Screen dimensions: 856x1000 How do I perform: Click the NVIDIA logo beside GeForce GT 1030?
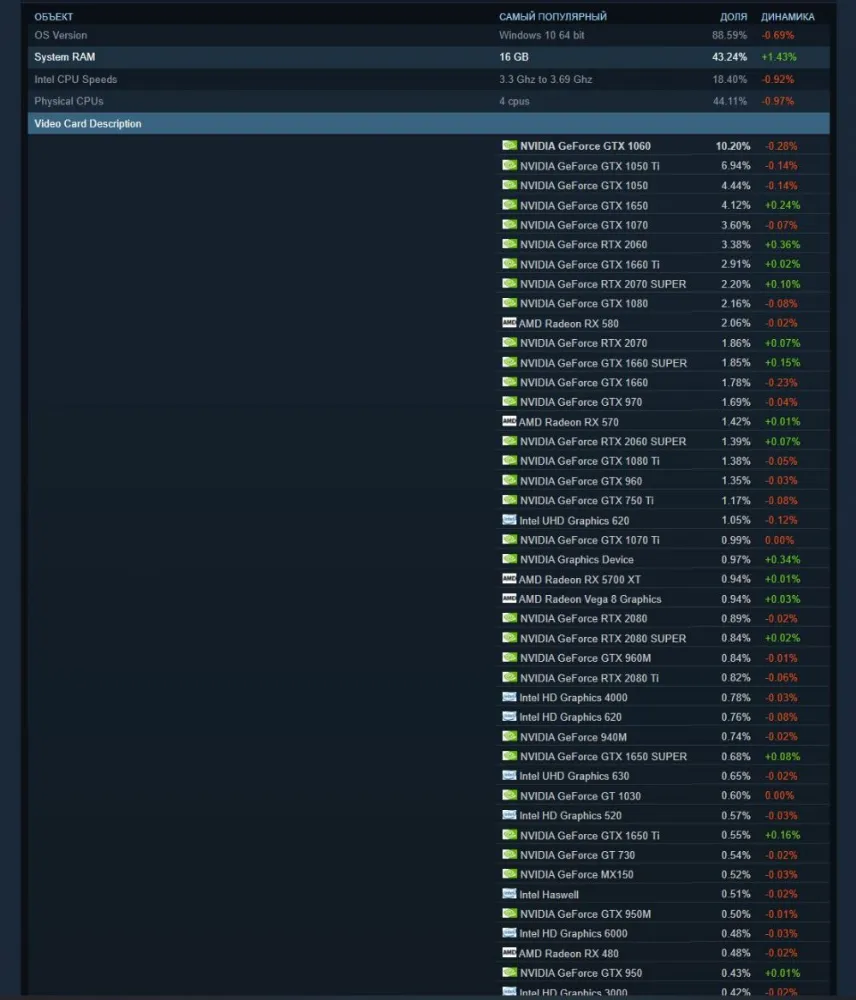coord(509,796)
